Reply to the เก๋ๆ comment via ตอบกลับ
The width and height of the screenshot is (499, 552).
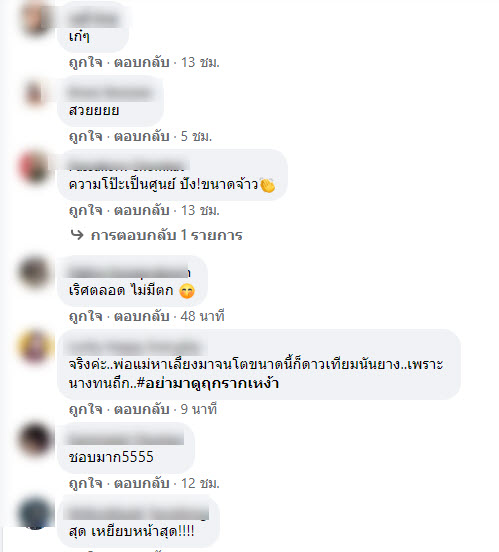[142, 62]
